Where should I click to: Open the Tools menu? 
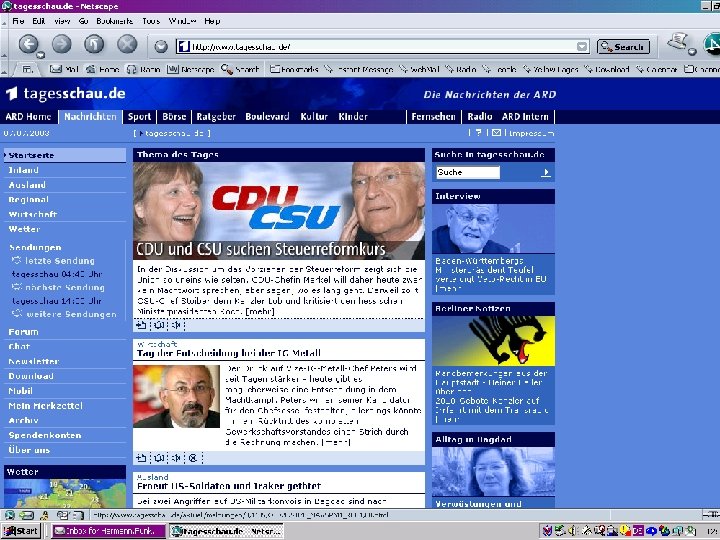pos(151,21)
